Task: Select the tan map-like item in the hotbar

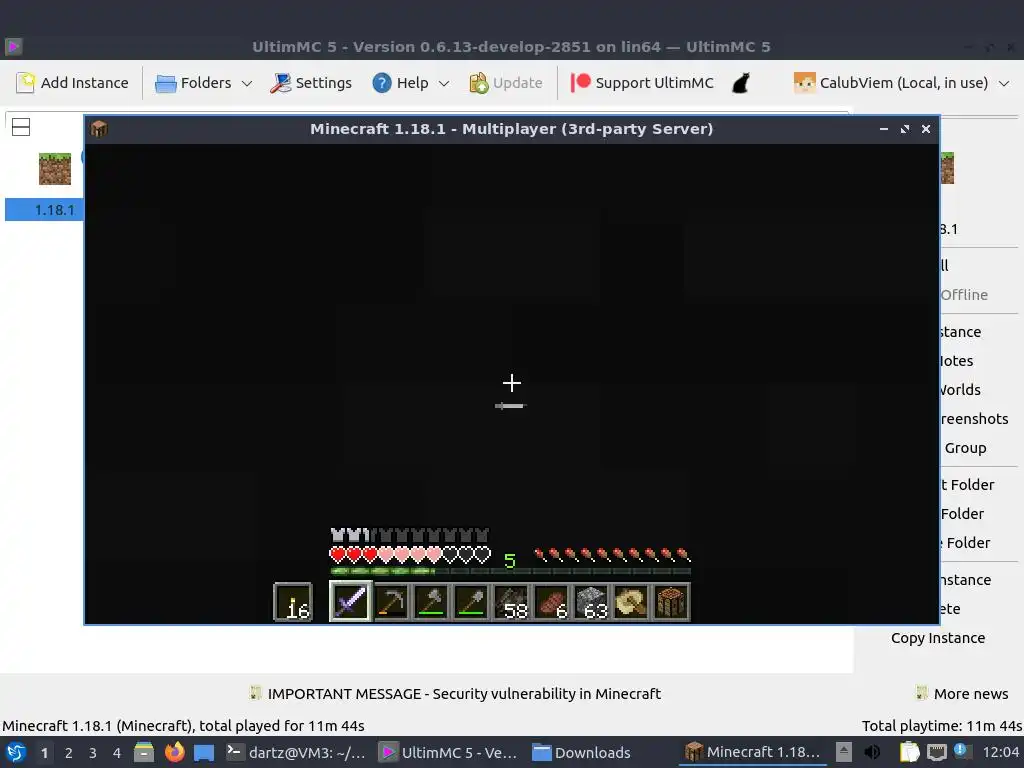Action: point(632,601)
